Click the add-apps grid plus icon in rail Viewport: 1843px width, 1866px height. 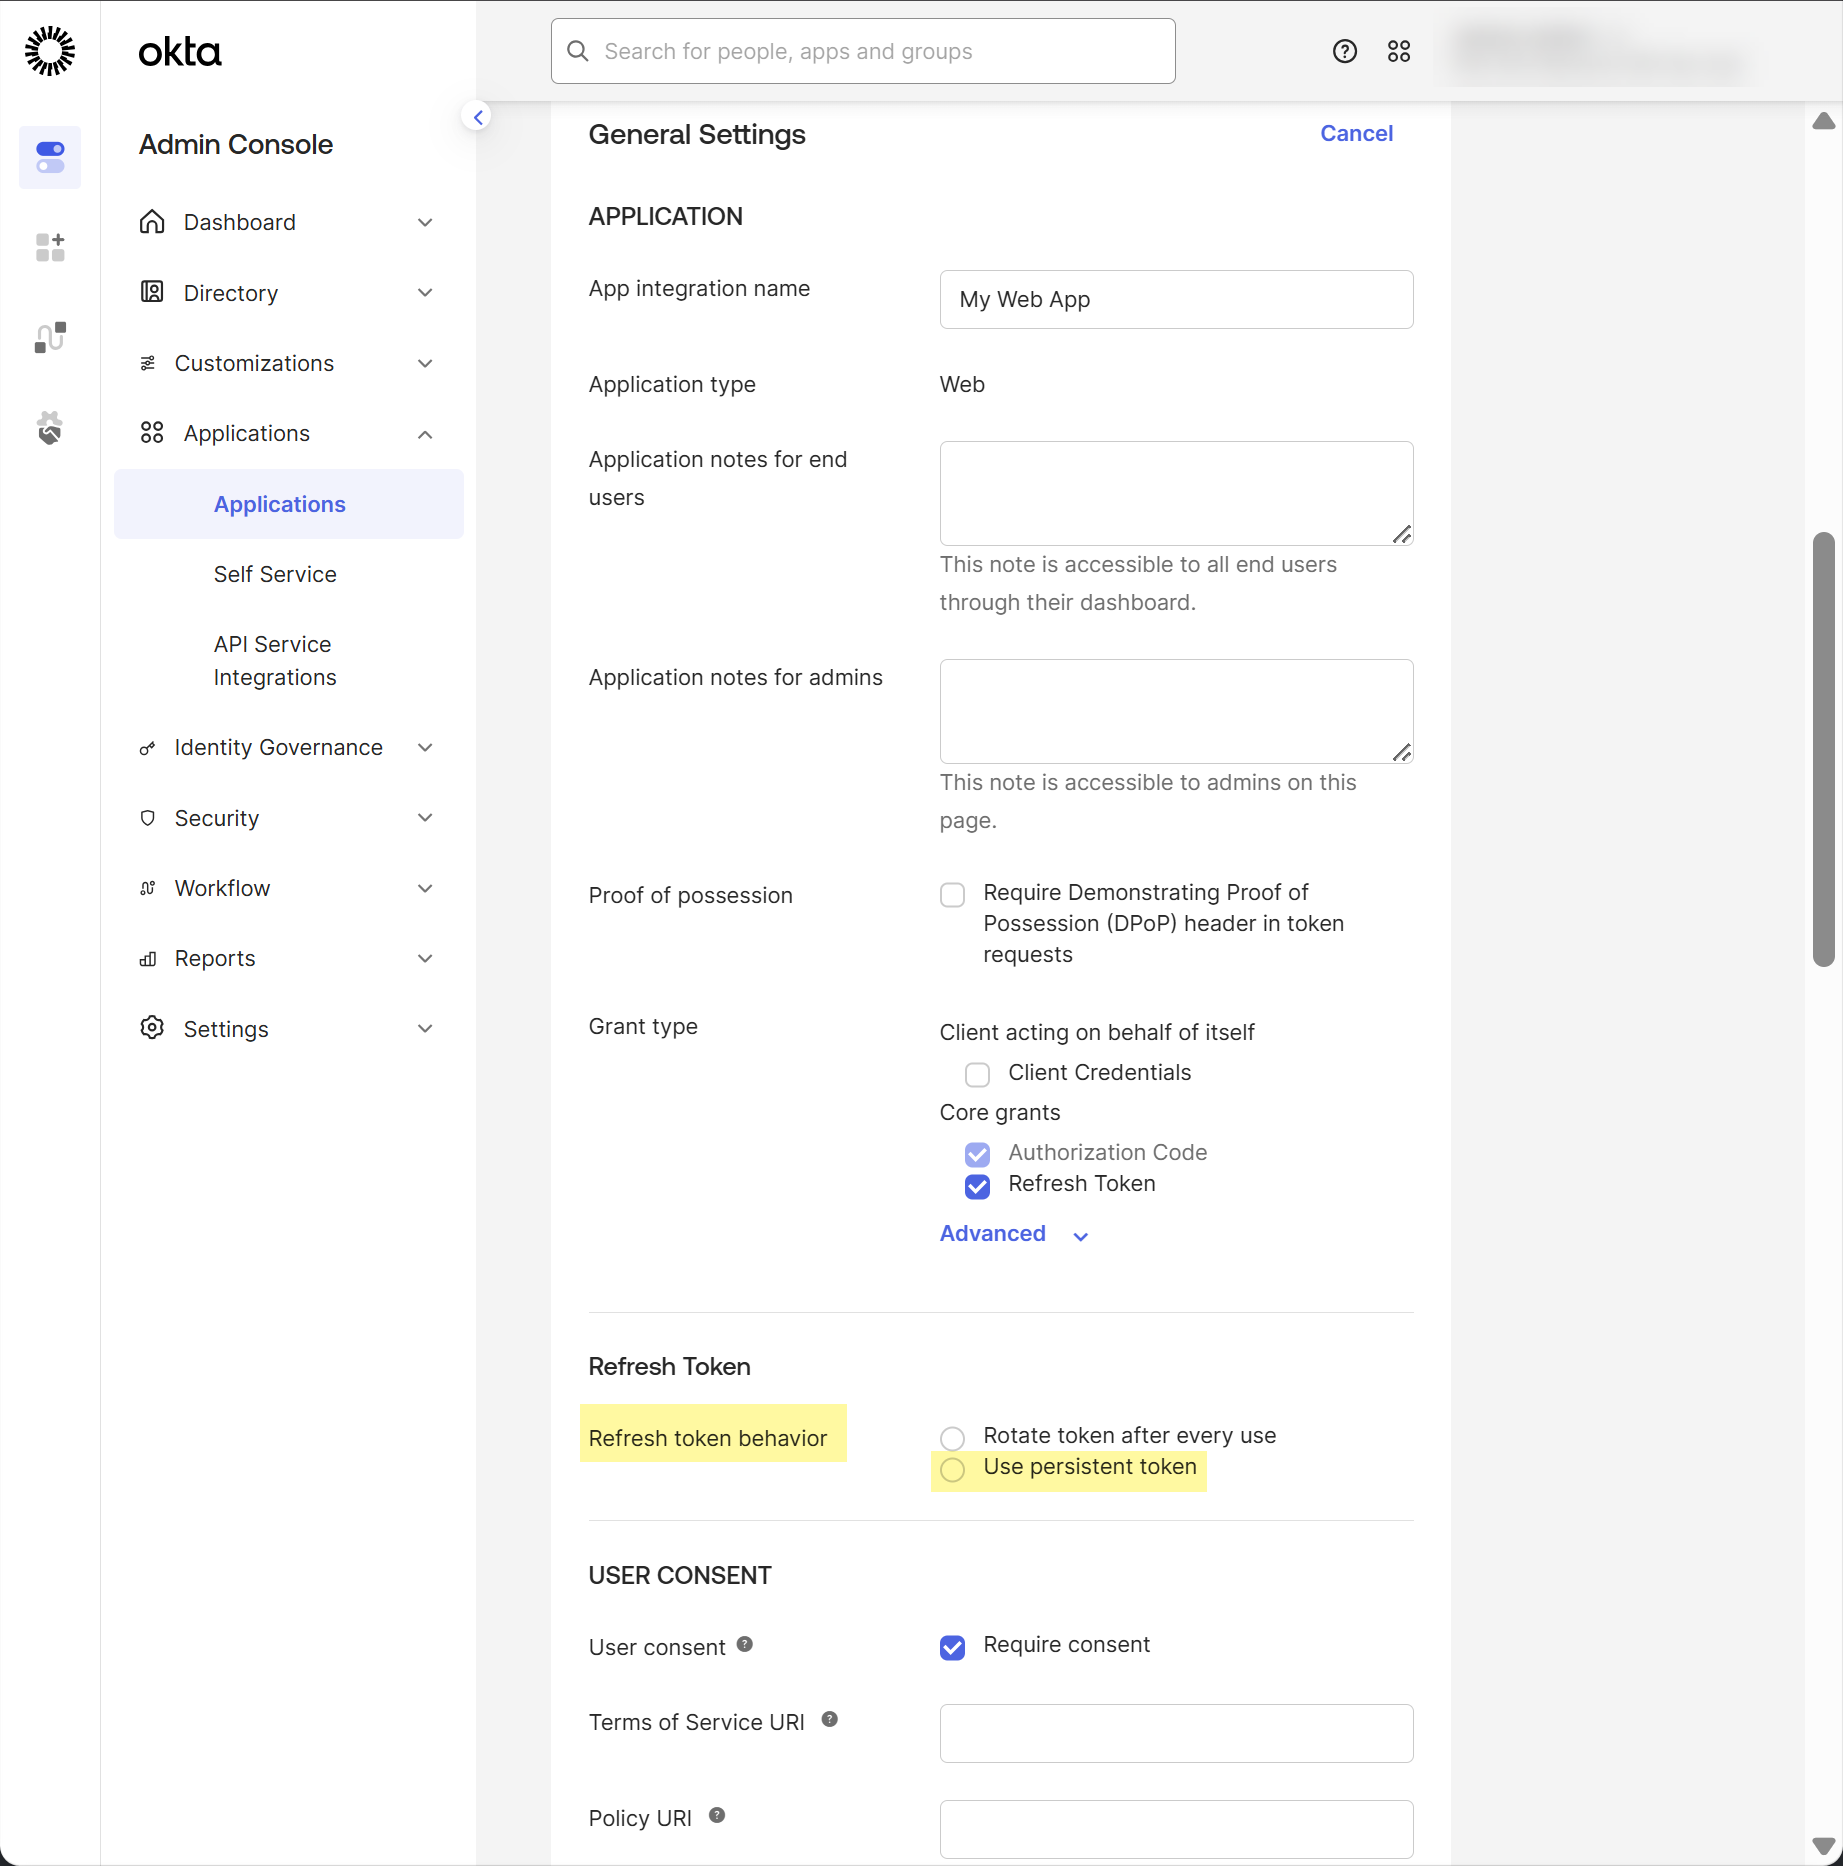pos(50,247)
